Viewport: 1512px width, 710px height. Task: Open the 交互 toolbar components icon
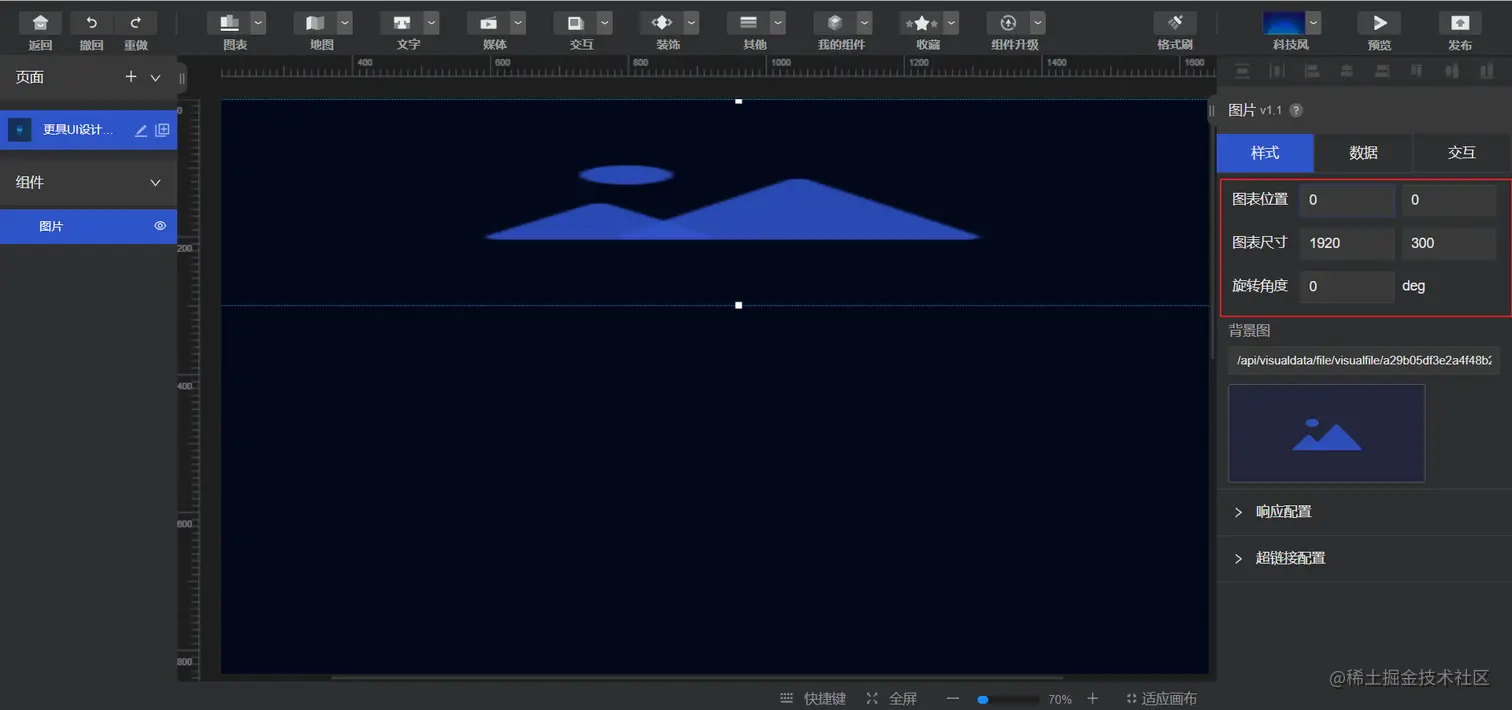[x=575, y=23]
